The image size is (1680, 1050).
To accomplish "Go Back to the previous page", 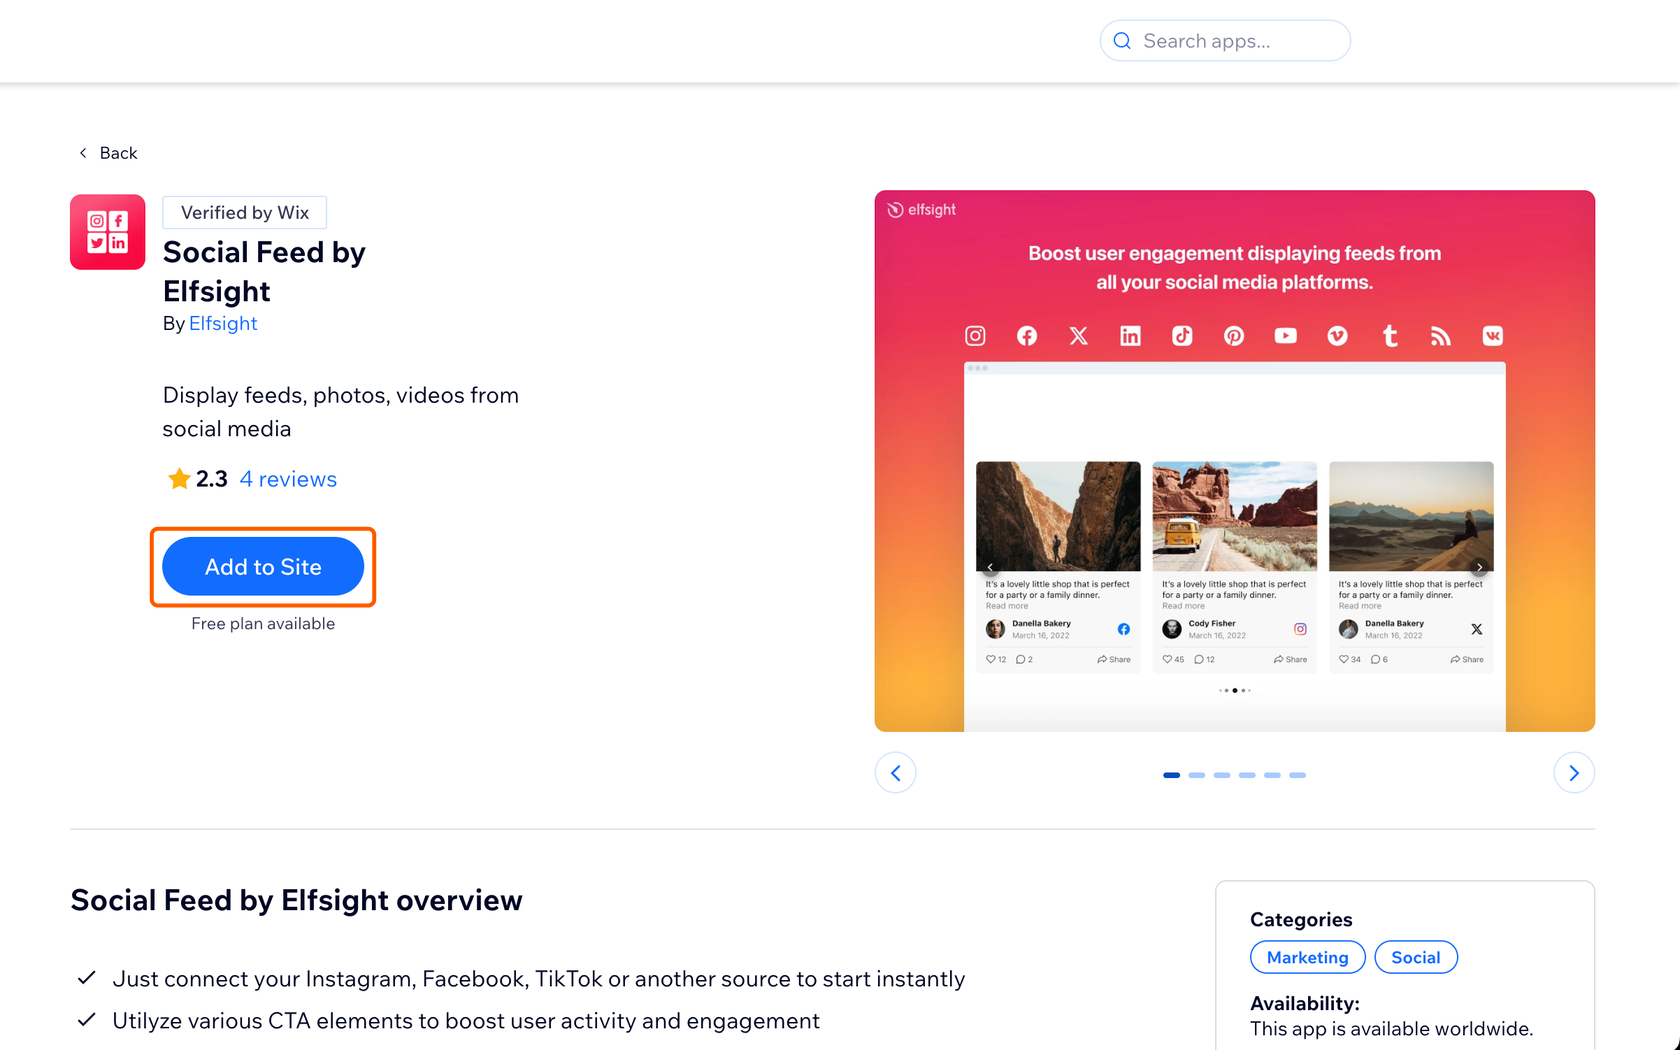I will [x=108, y=153].
